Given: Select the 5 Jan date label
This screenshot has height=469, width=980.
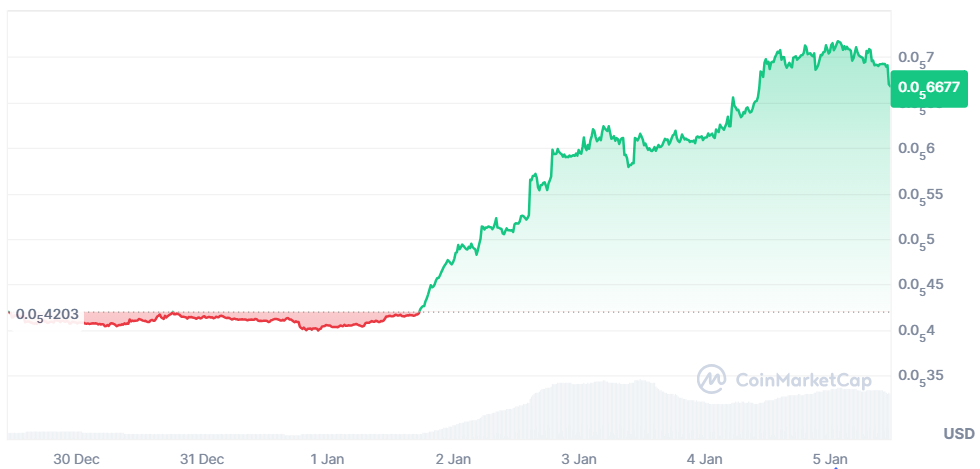Looking at the screenshot, I should [831, 458].
